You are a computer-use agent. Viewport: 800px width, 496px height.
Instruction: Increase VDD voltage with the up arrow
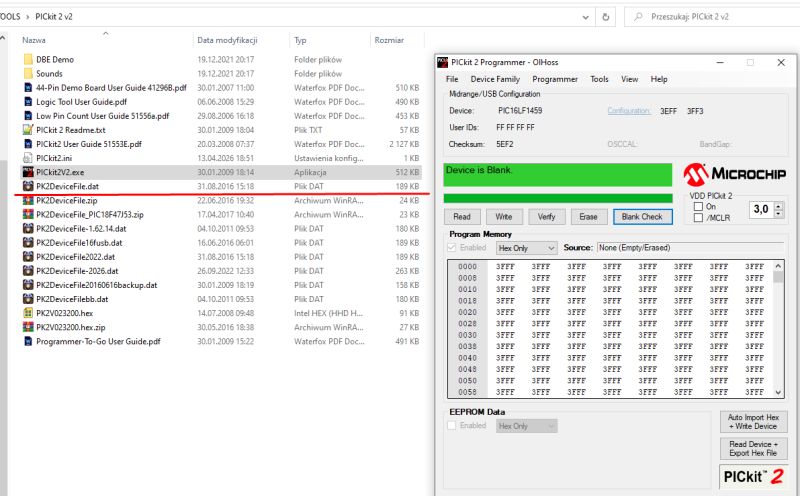[x=778, y=206]
